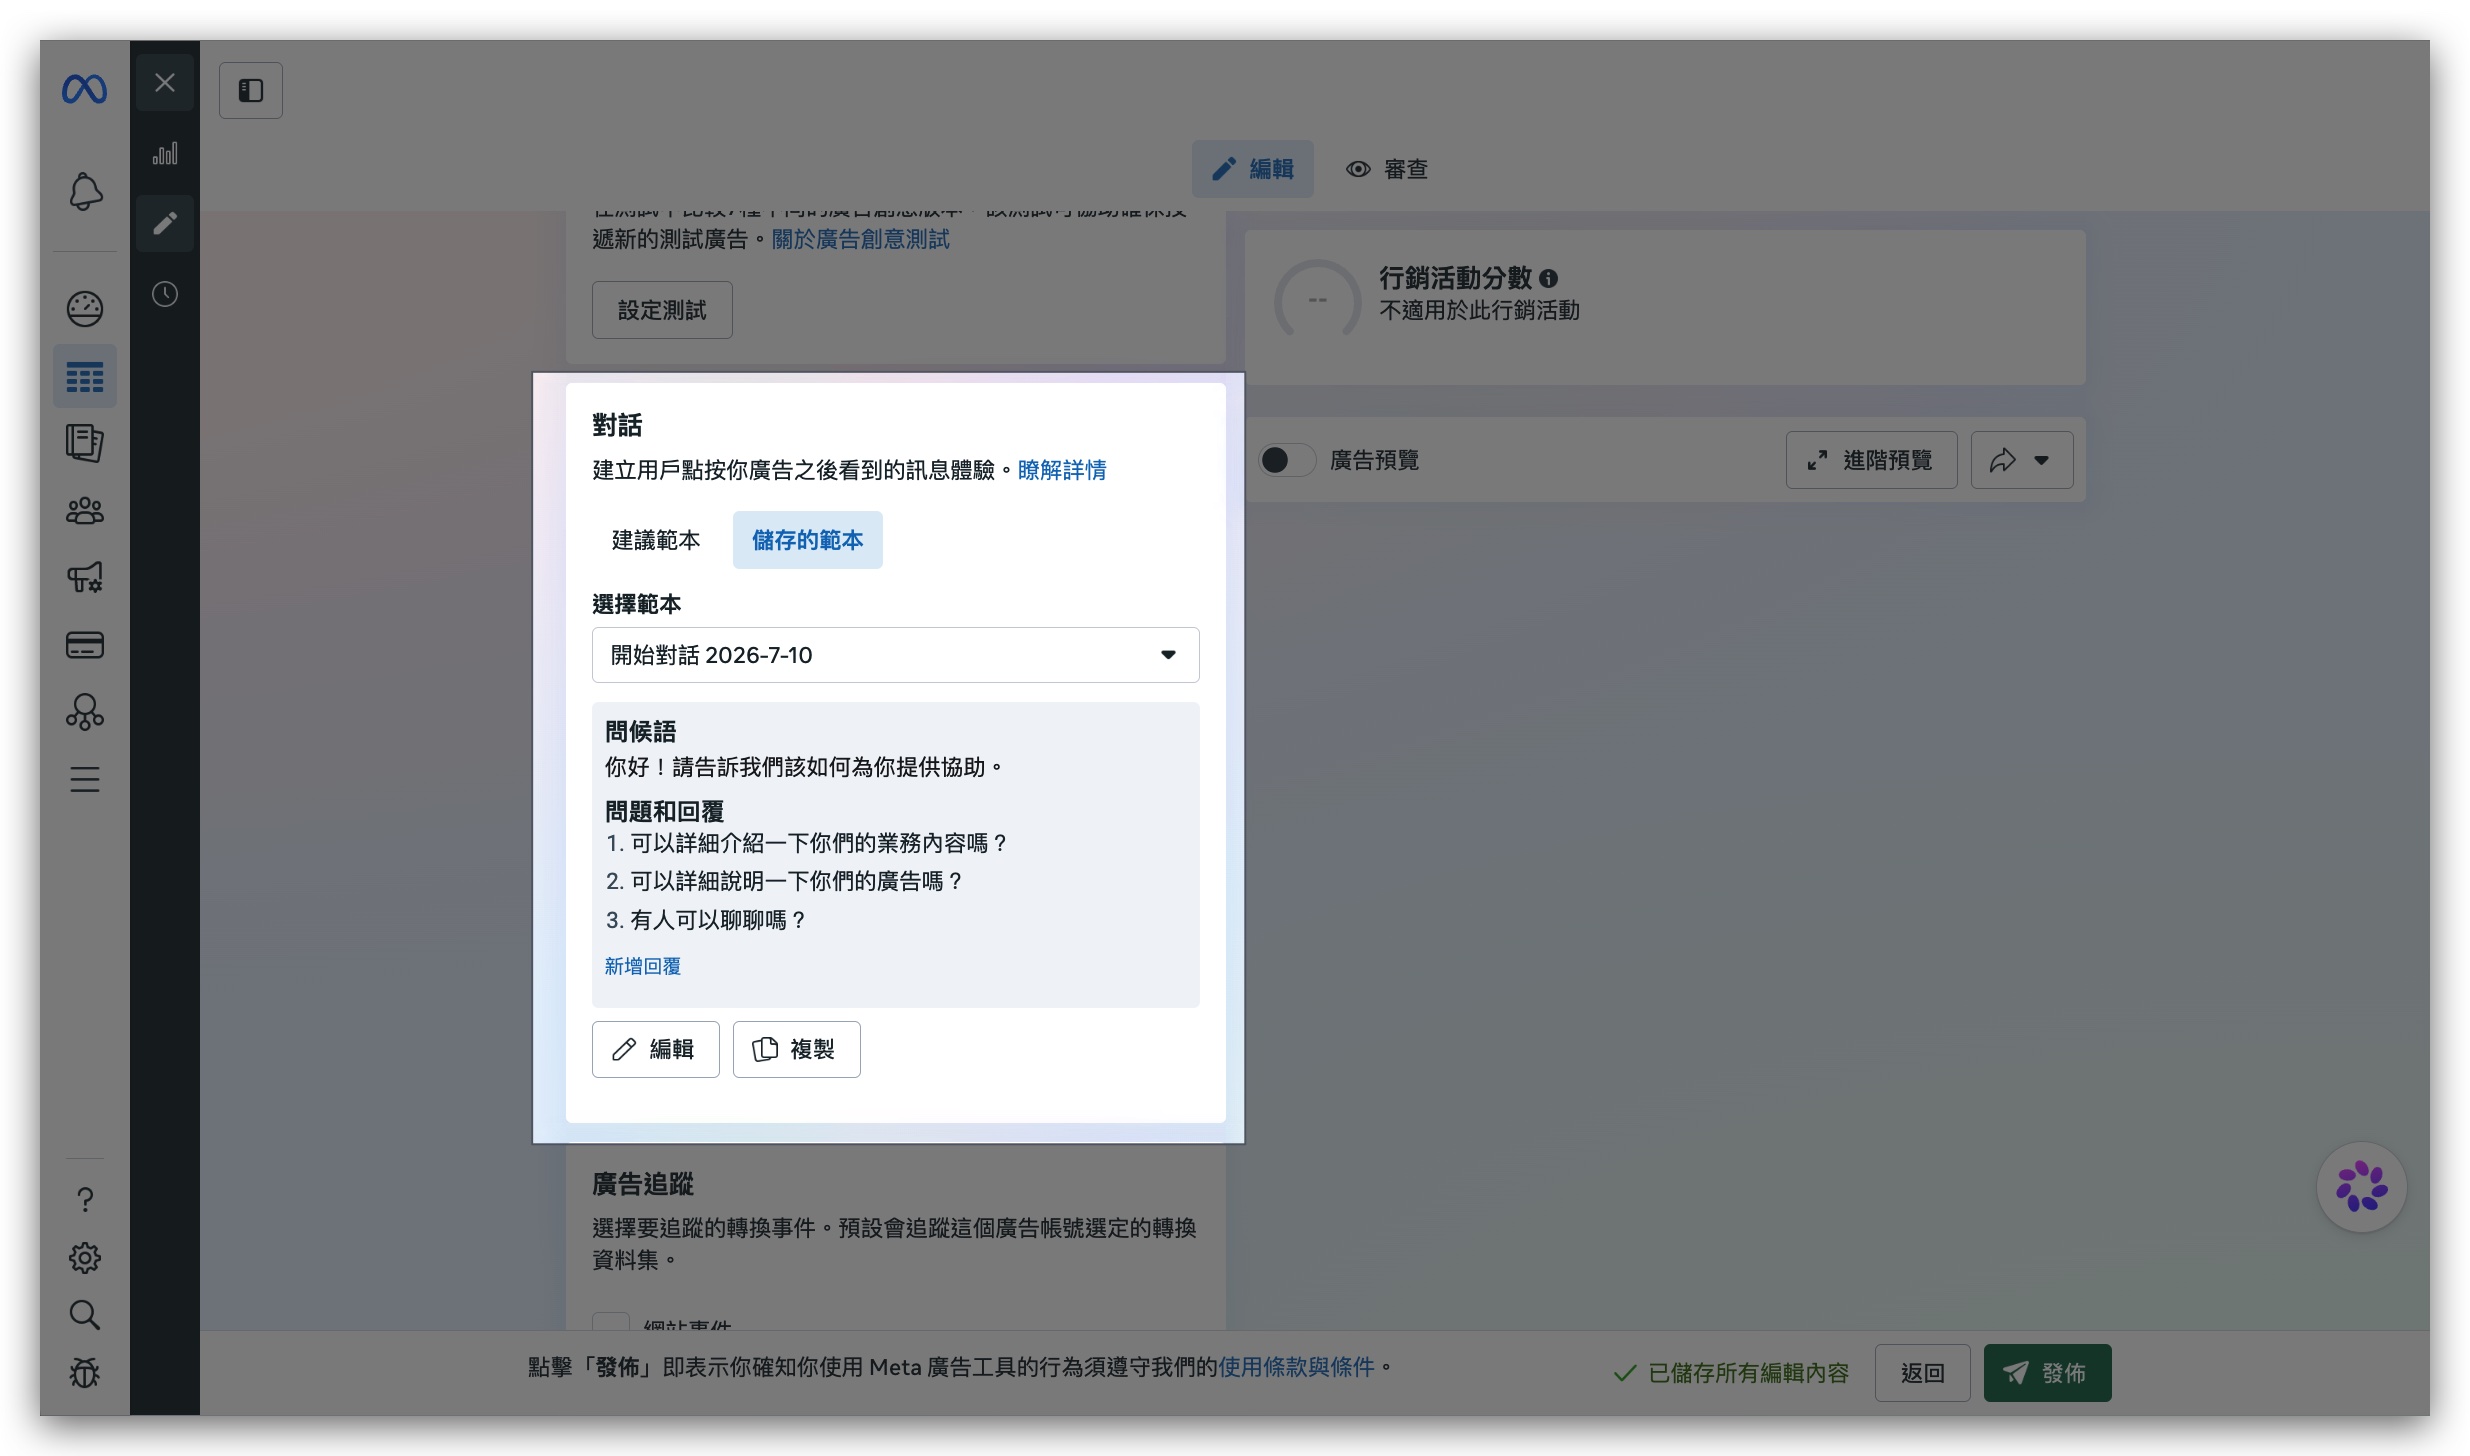Open the bar chart performance icon

165,153
